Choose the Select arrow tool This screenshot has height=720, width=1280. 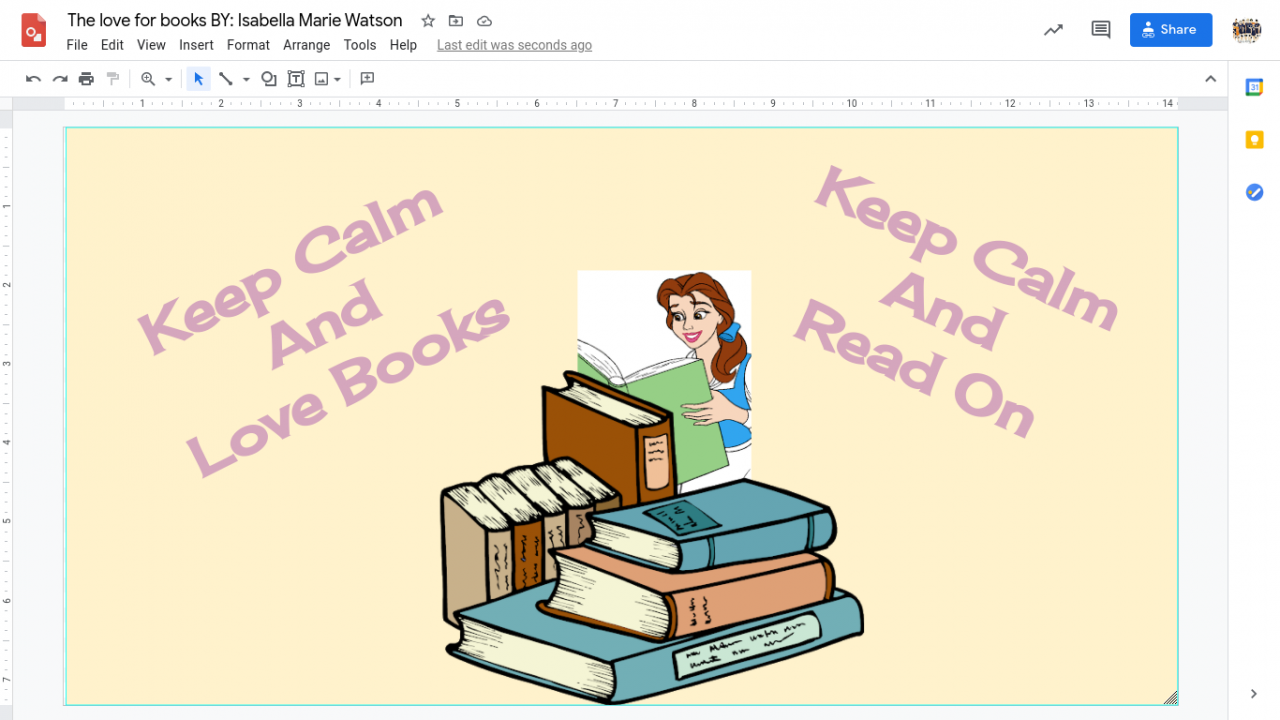199,79
